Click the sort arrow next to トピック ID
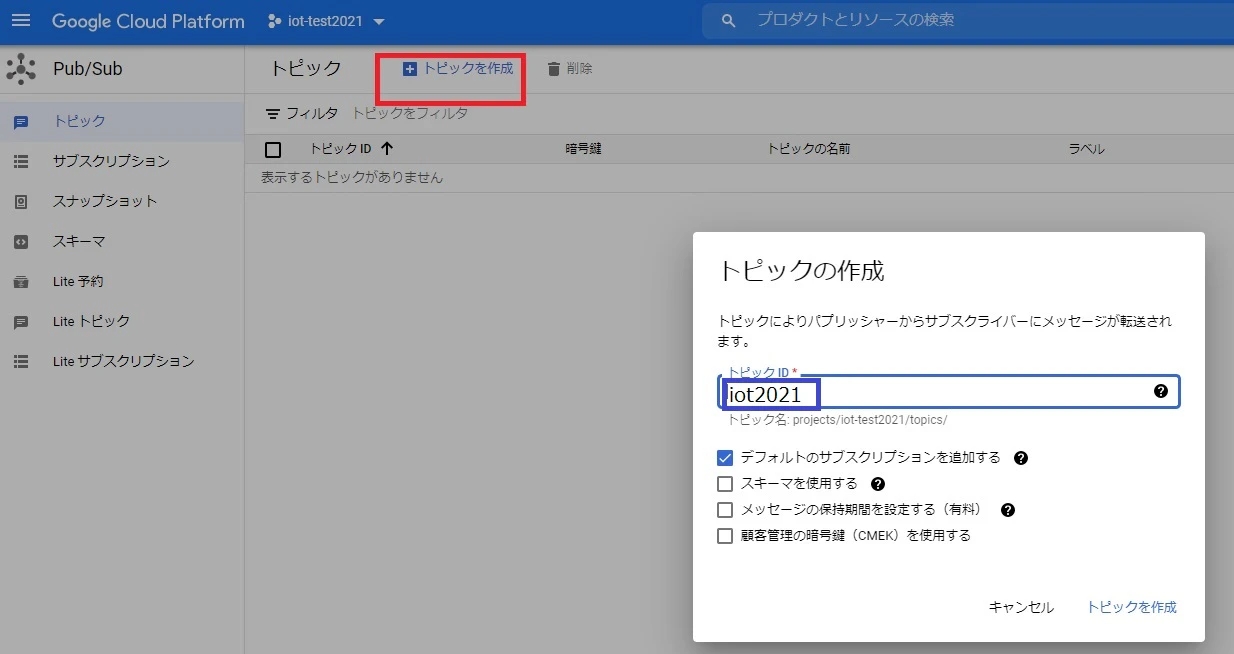The width and height of the screenshot is (1234, 654). coord(387,149)
